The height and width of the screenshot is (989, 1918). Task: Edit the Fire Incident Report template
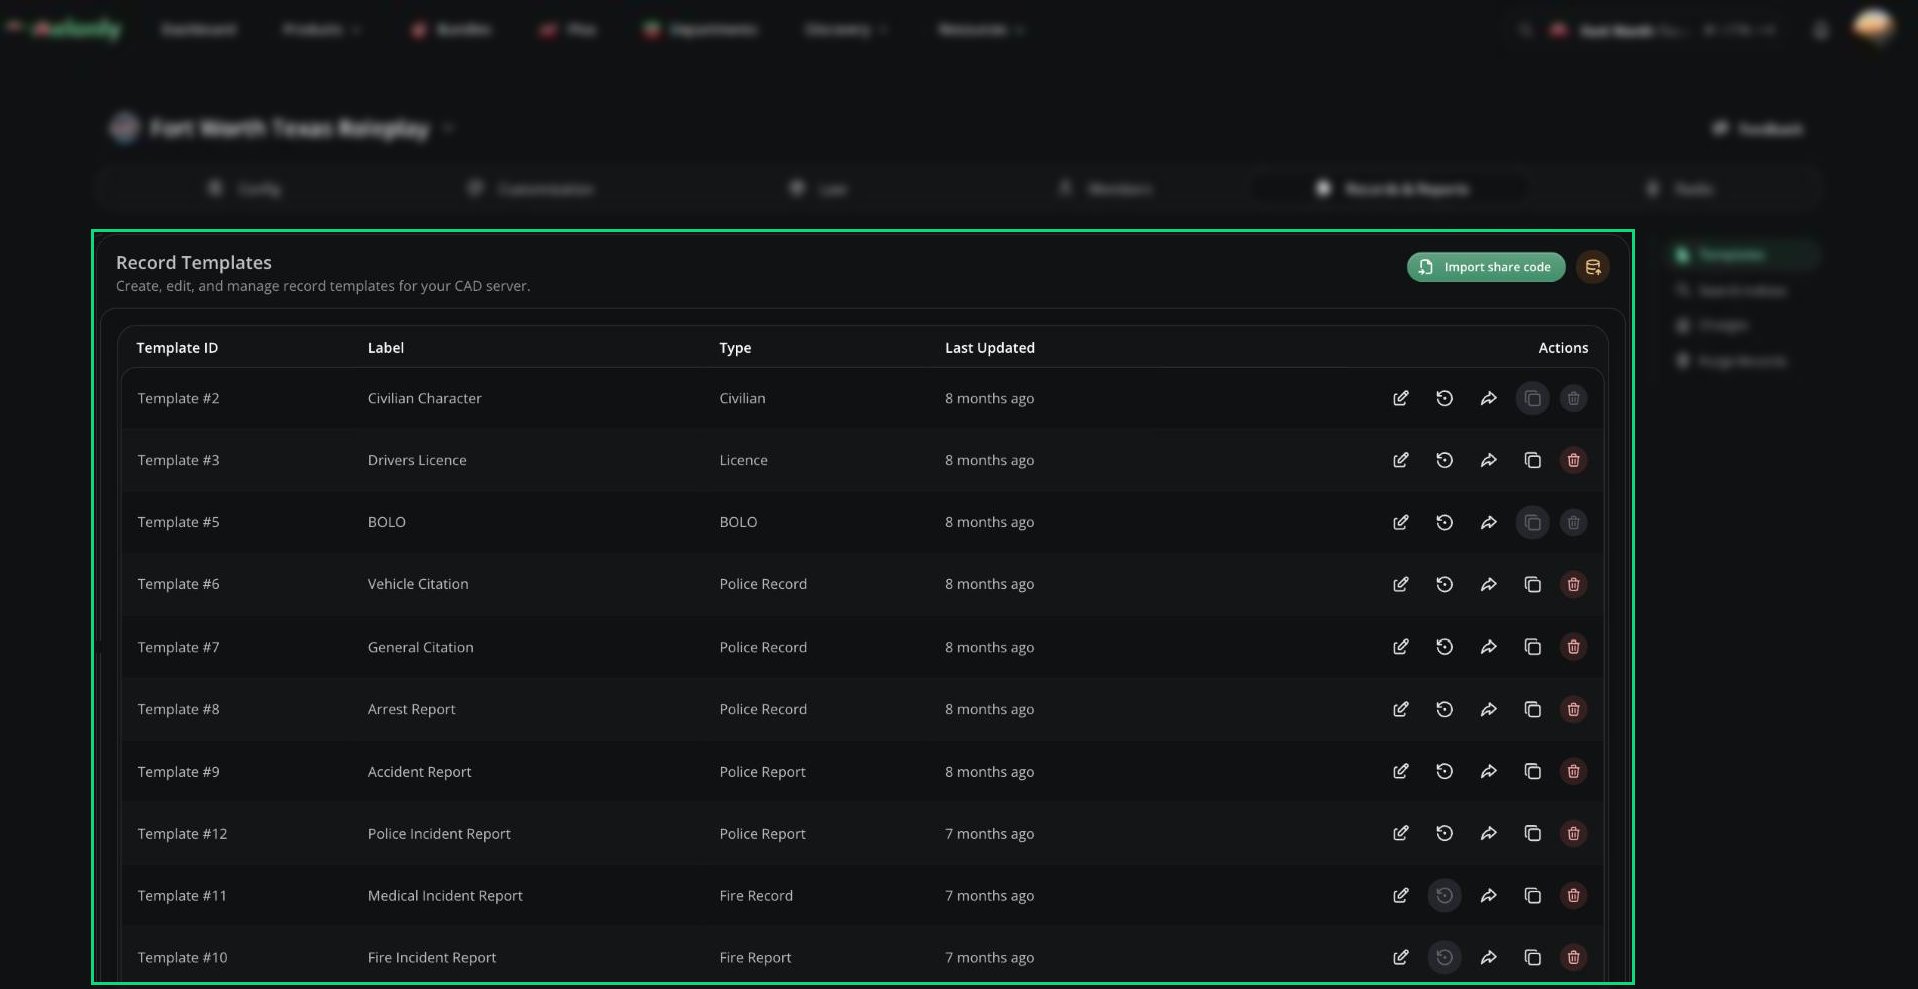click(1401, 957)
